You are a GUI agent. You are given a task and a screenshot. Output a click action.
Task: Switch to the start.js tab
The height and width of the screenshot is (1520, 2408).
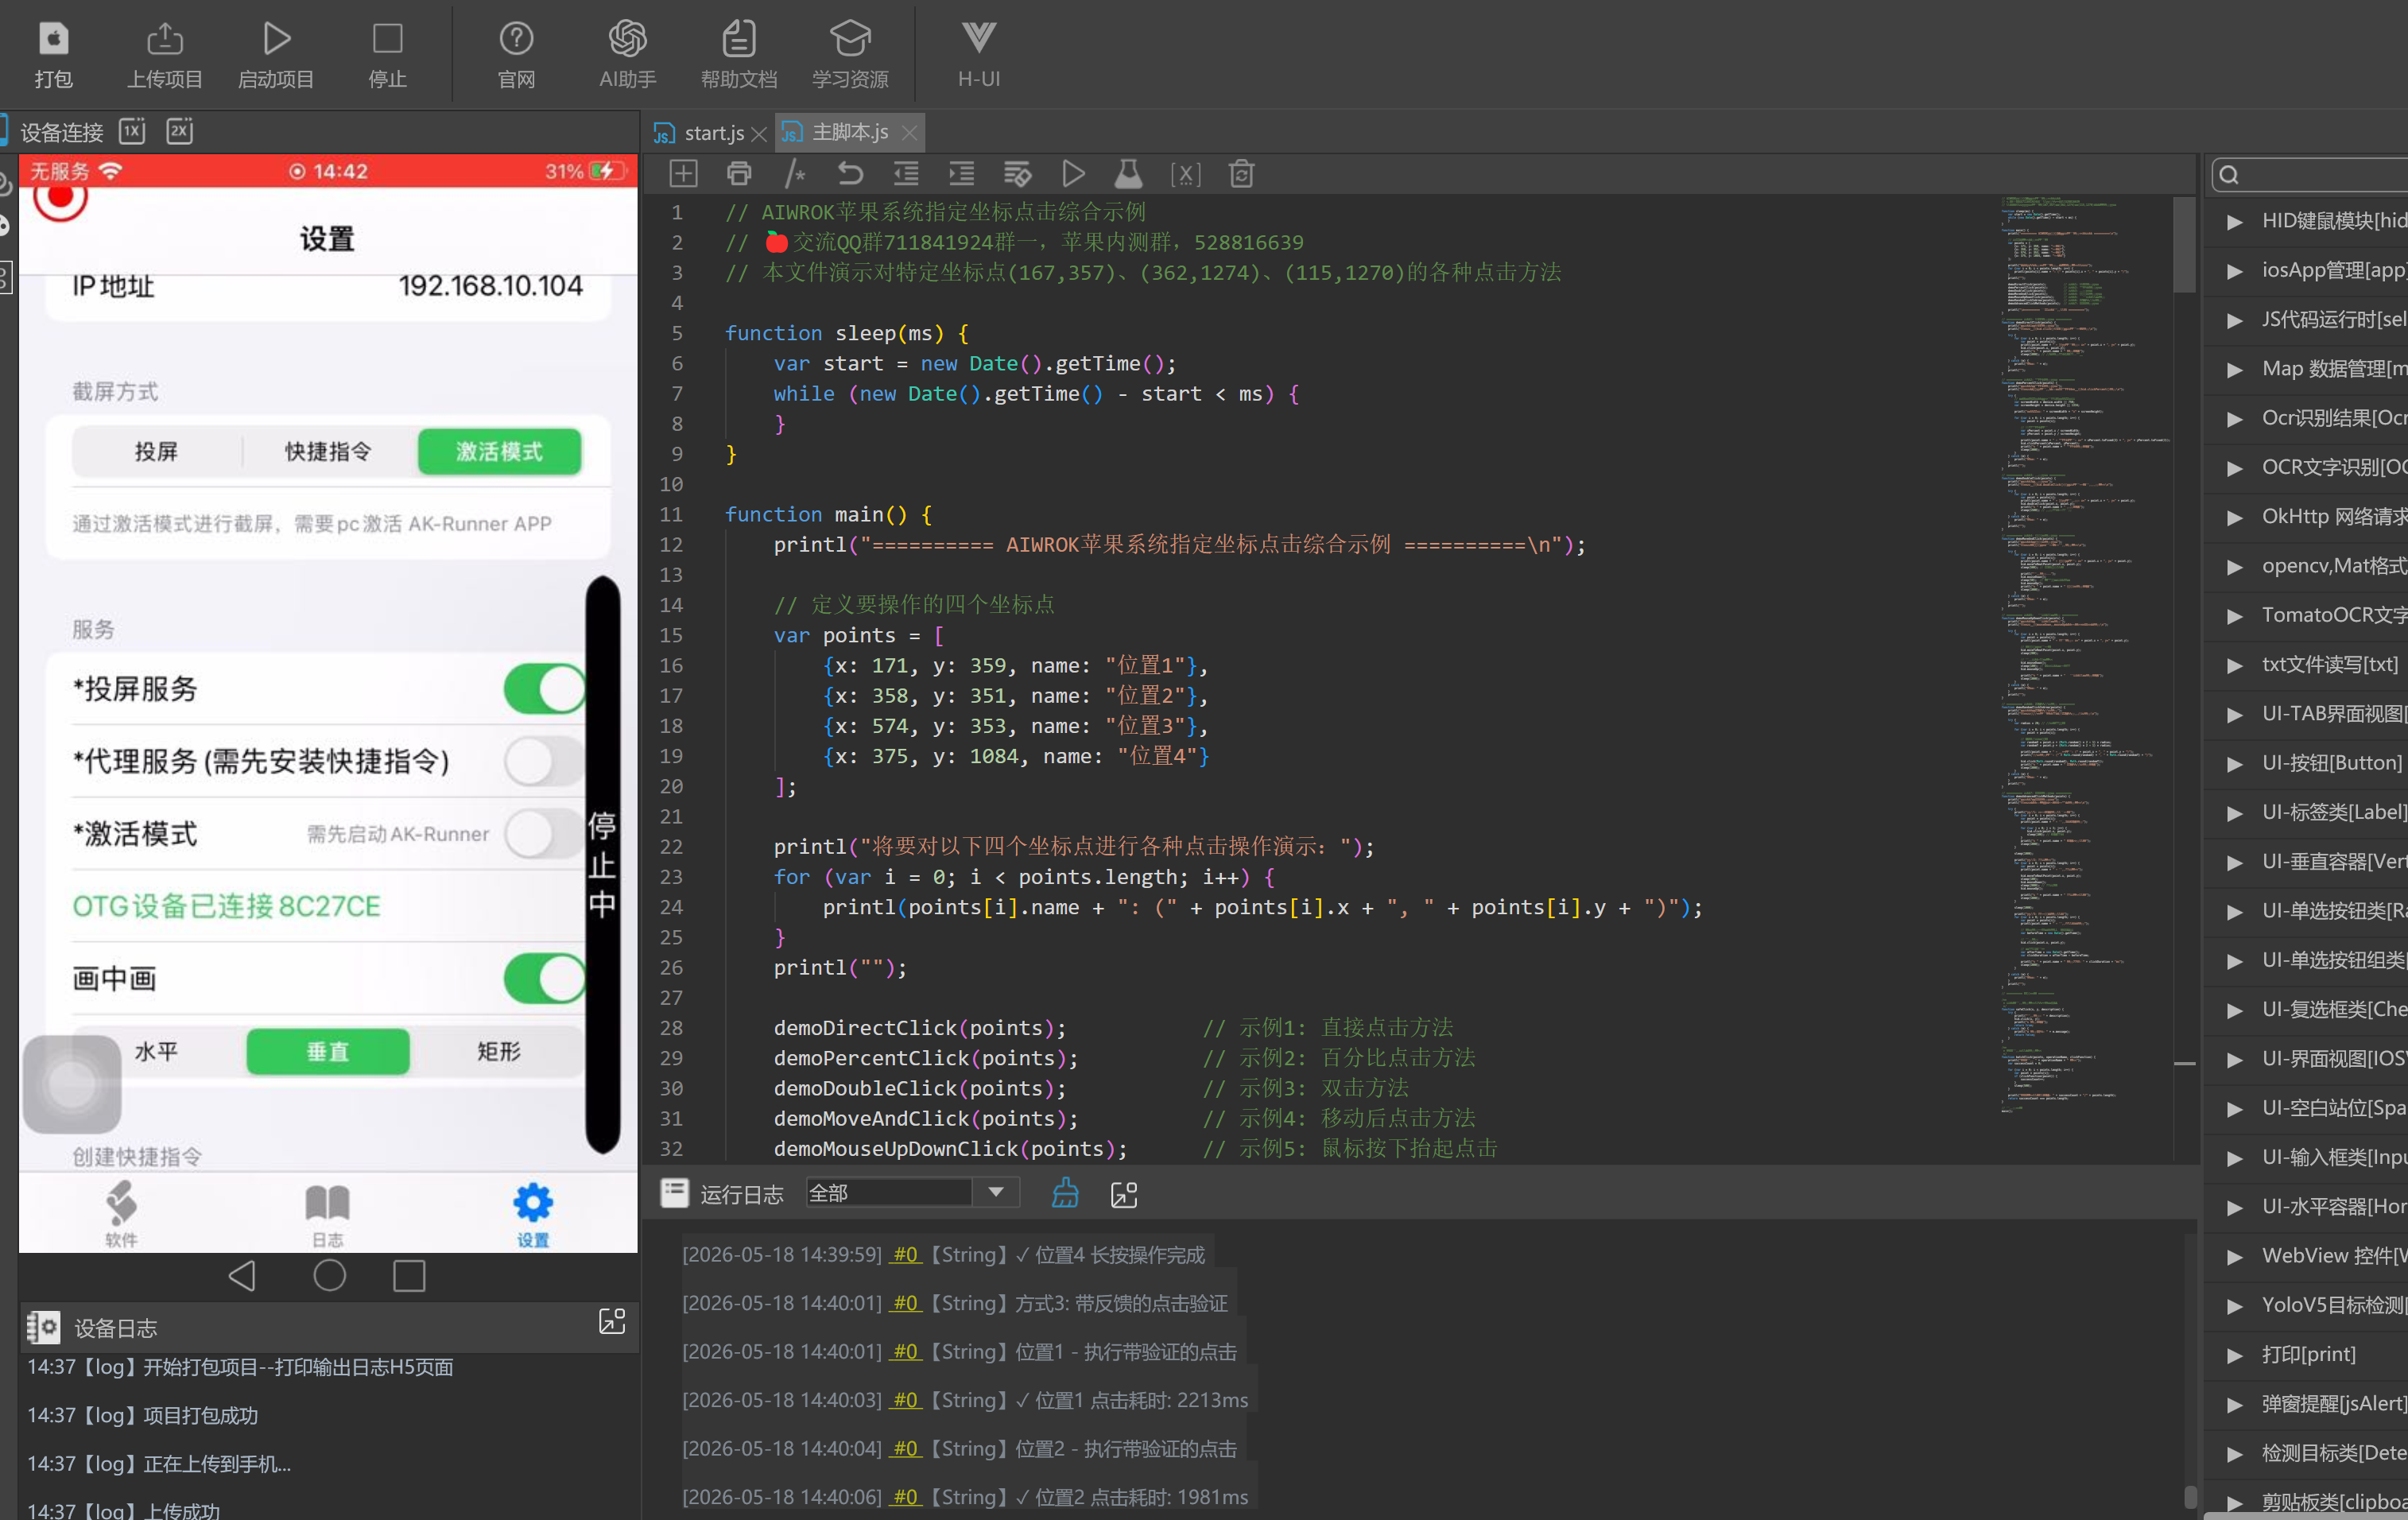pyautogui.click(x=713, y=132)
